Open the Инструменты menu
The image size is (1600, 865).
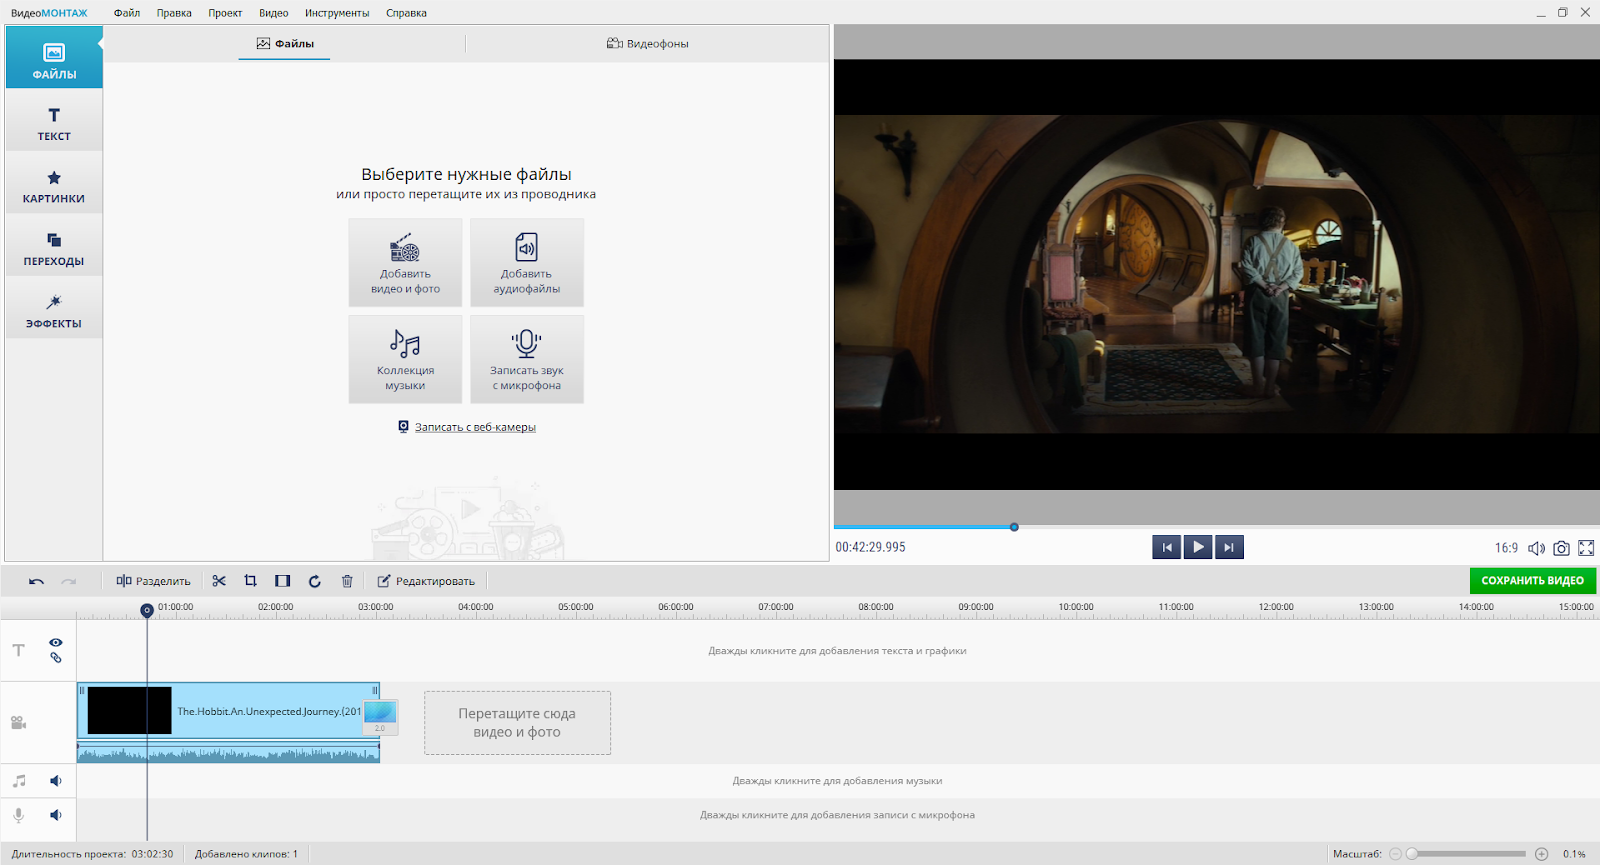[x=337, y=13]
